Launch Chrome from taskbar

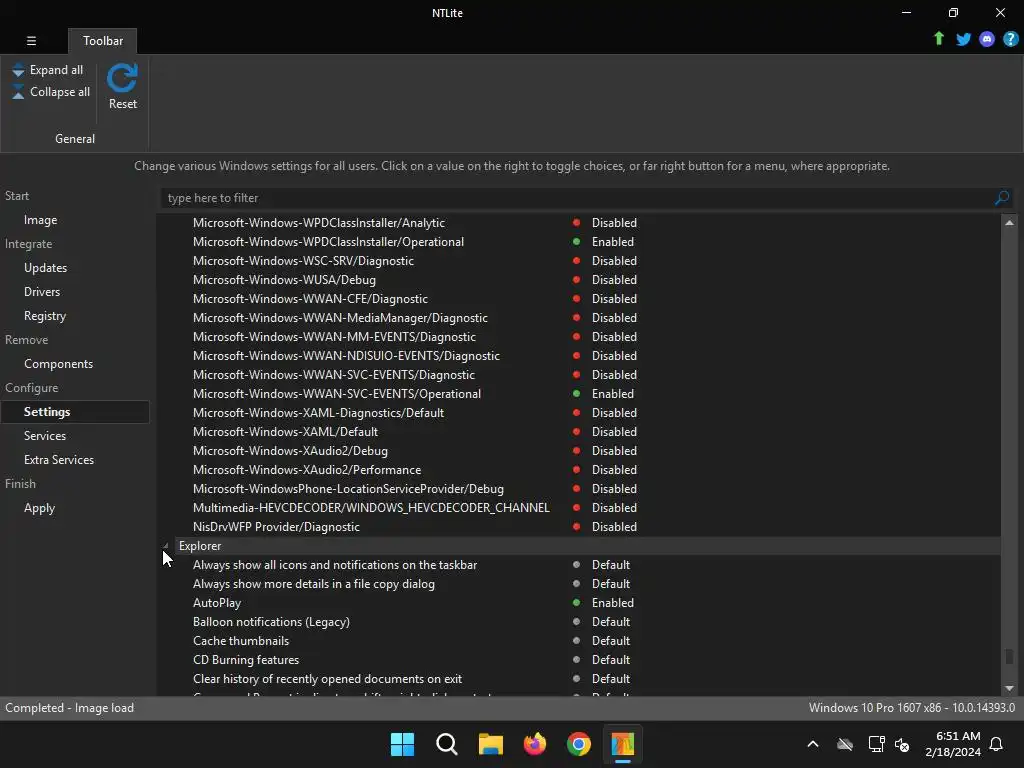click(579, 744)
